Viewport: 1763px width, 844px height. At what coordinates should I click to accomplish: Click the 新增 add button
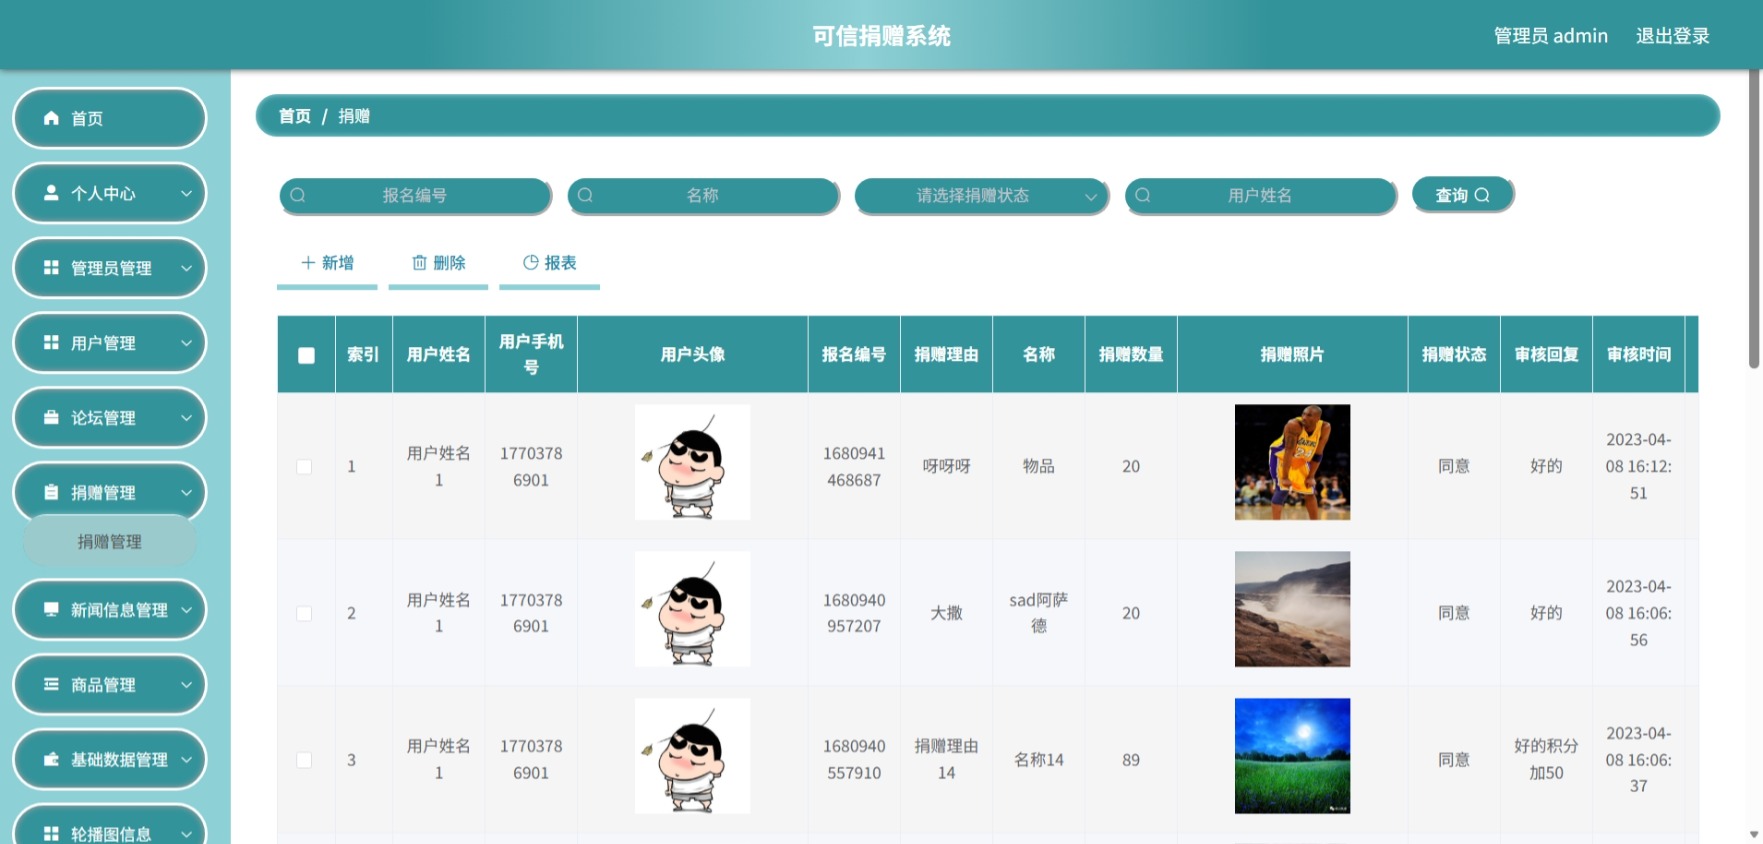327,263
